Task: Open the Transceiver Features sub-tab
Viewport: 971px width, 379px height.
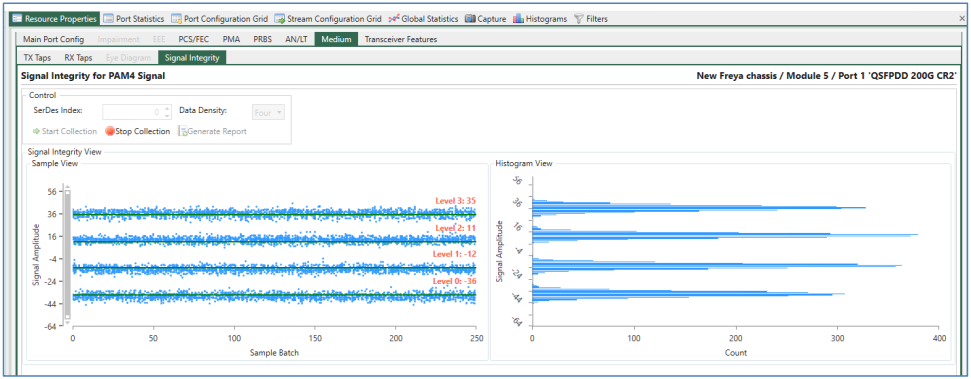Action: point(401,39)
